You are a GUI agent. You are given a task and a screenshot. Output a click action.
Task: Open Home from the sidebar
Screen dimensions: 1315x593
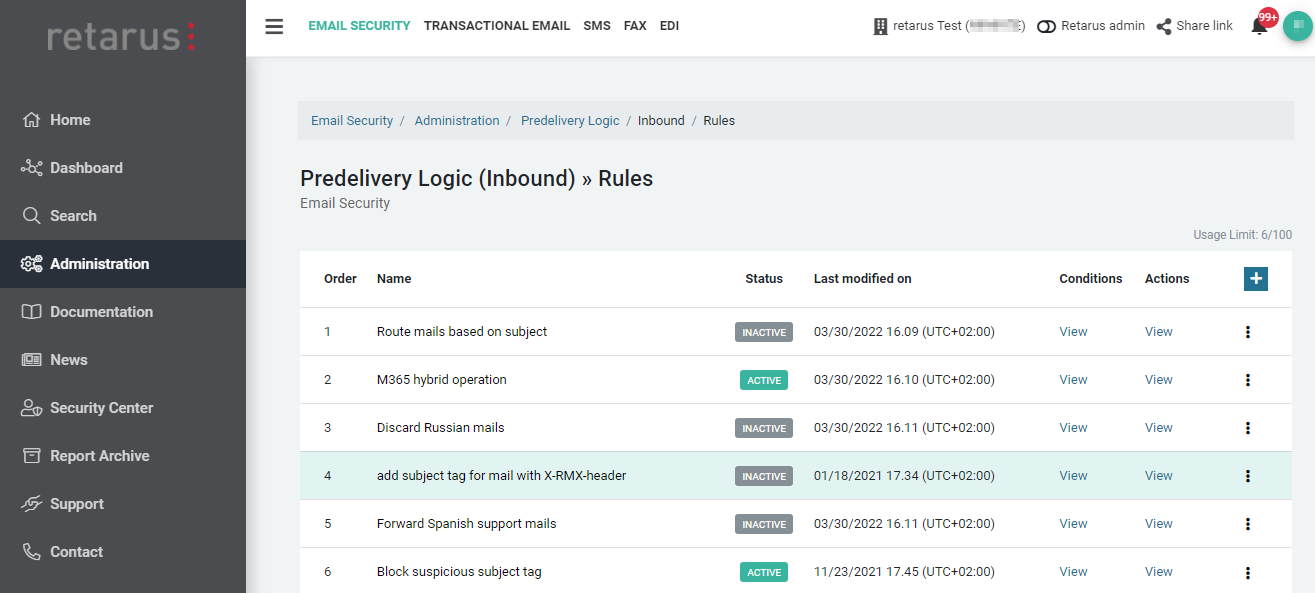tap(70, 120)
